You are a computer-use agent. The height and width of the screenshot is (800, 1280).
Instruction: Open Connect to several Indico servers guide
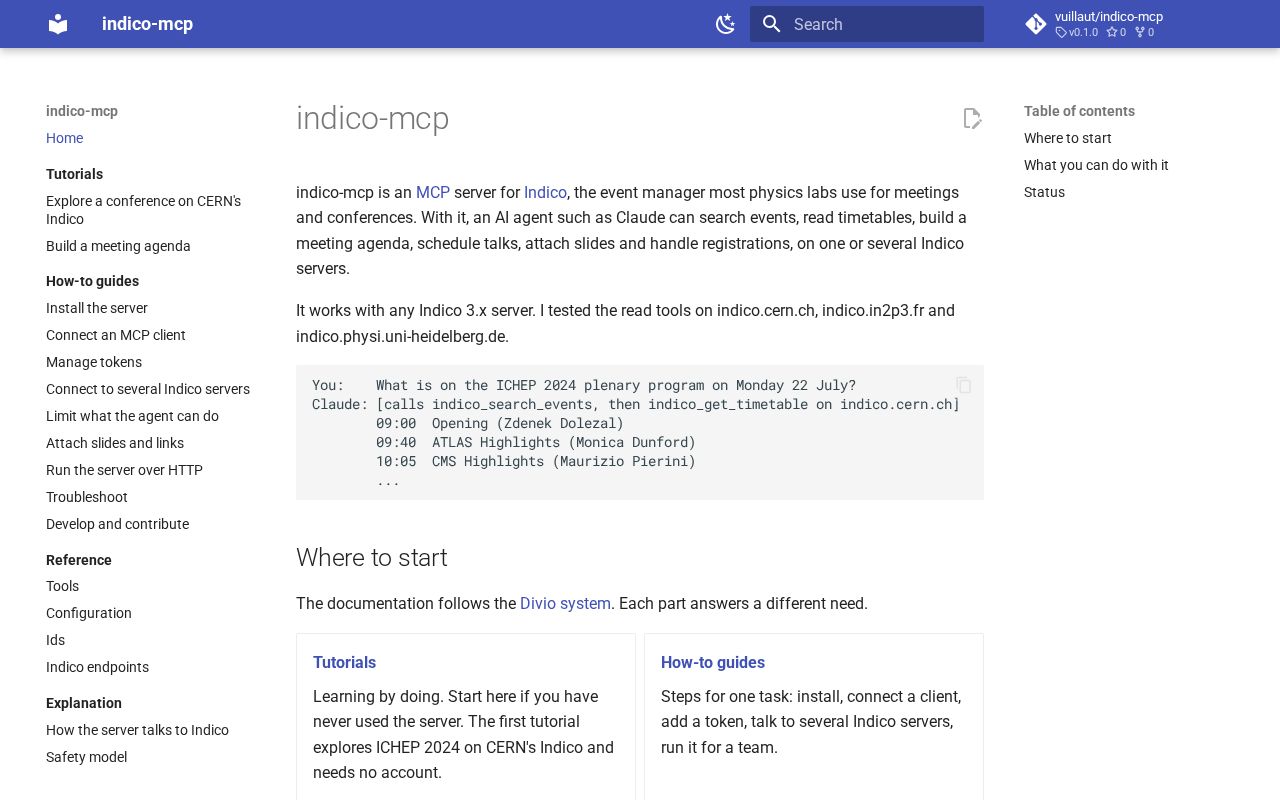[x=148, y=389]
